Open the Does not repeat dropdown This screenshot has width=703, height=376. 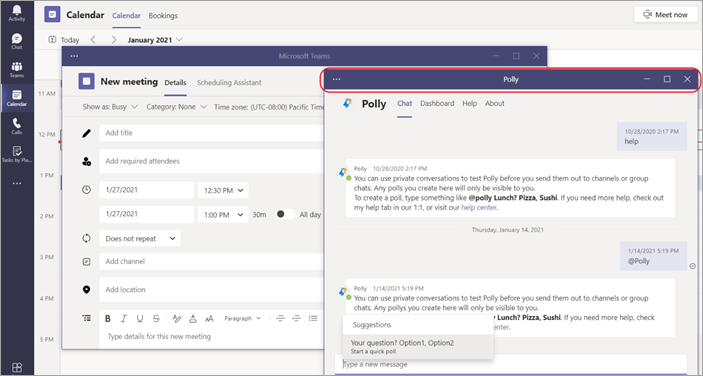tap(140, 238)
